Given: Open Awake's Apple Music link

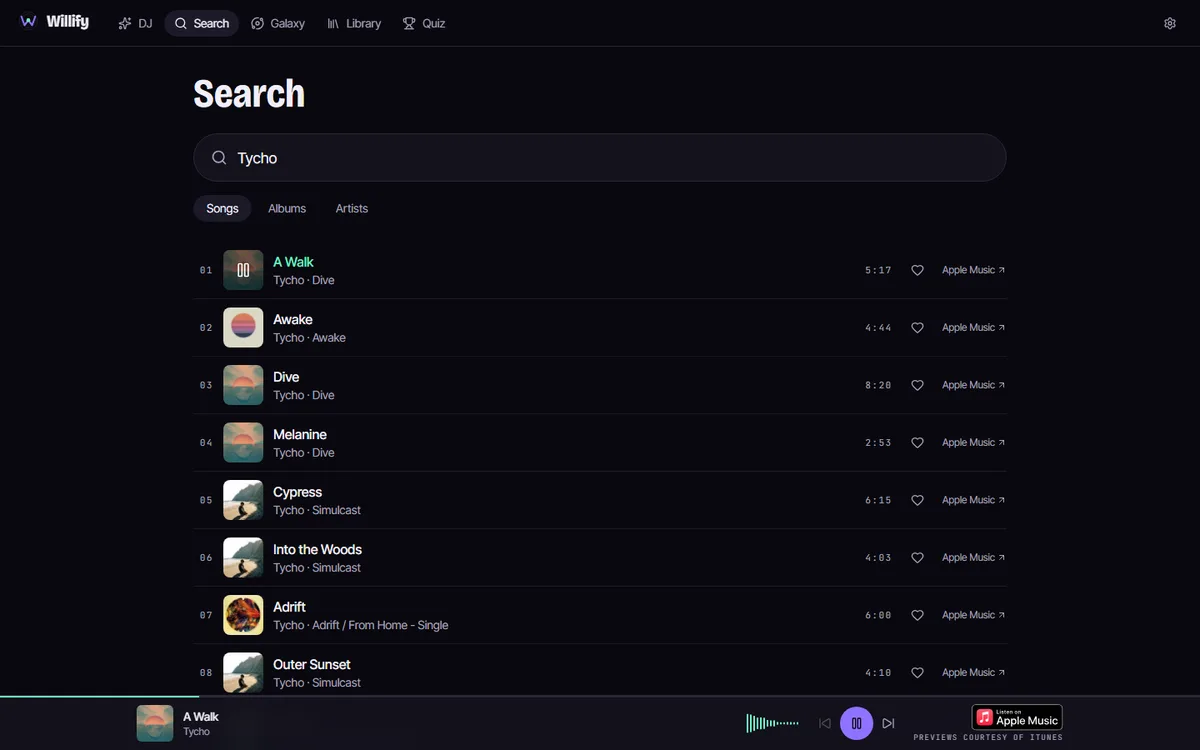Looking at the screenshot, I should click(x=973, y=328).
